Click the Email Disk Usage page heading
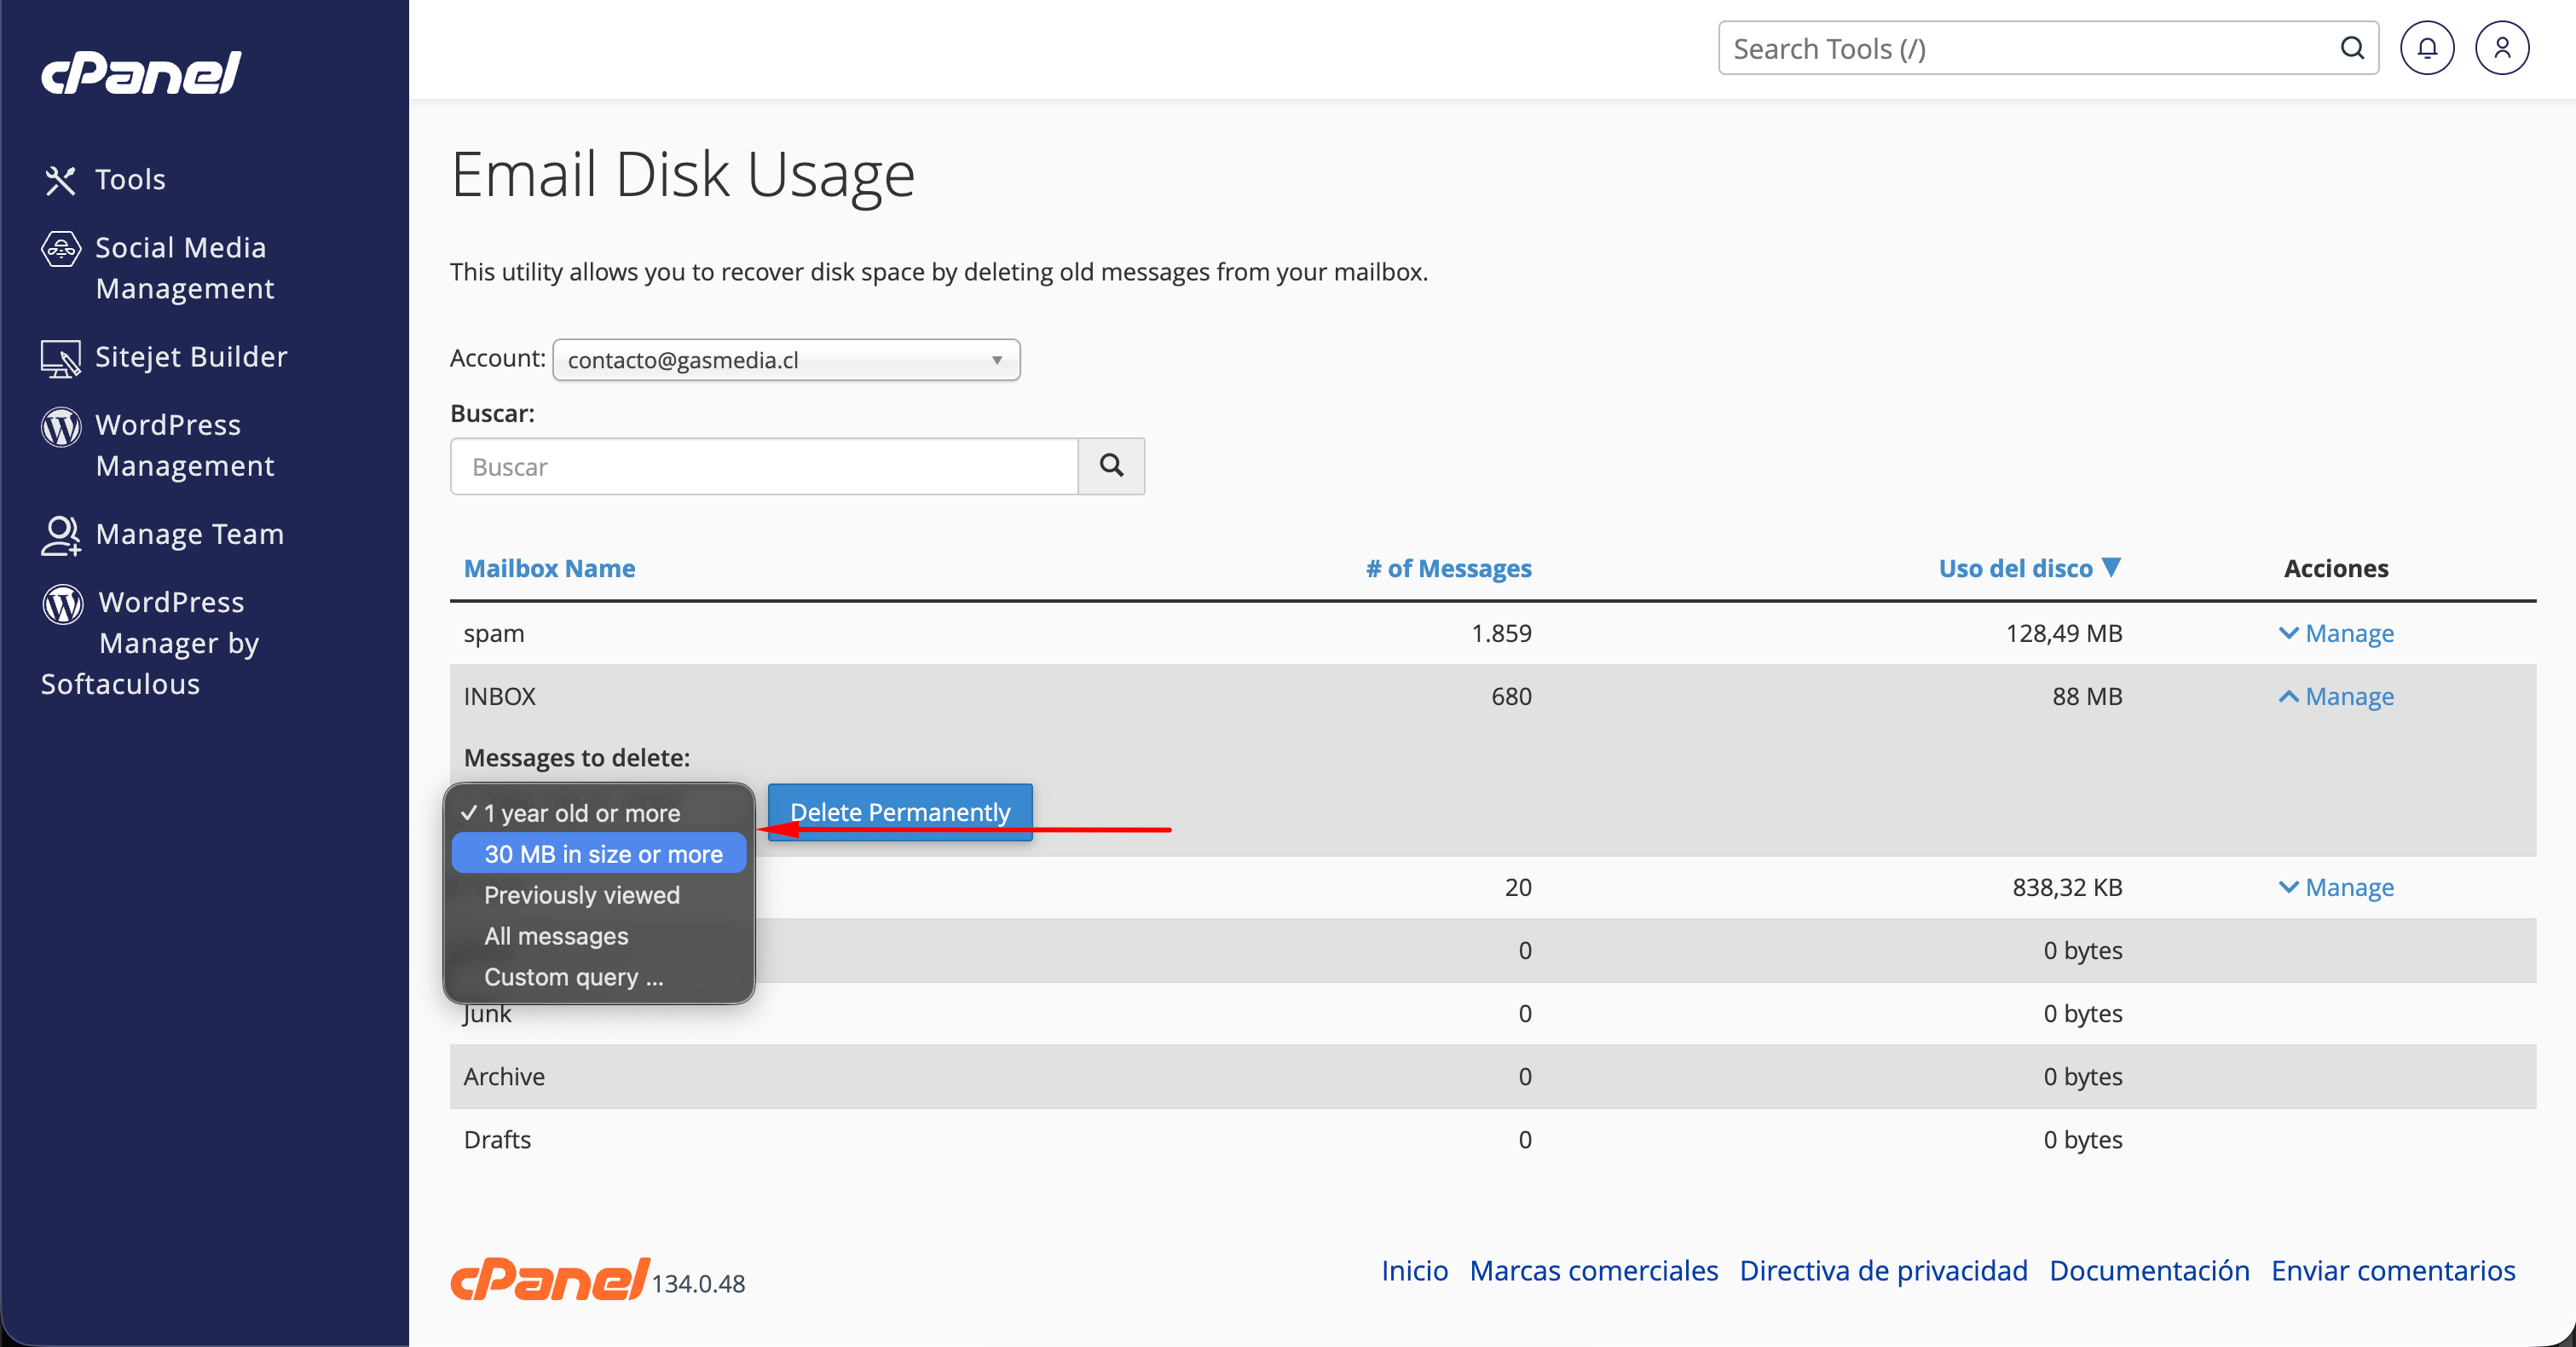This screenshot has width=2576, height=1347. [x=683, y=175]
